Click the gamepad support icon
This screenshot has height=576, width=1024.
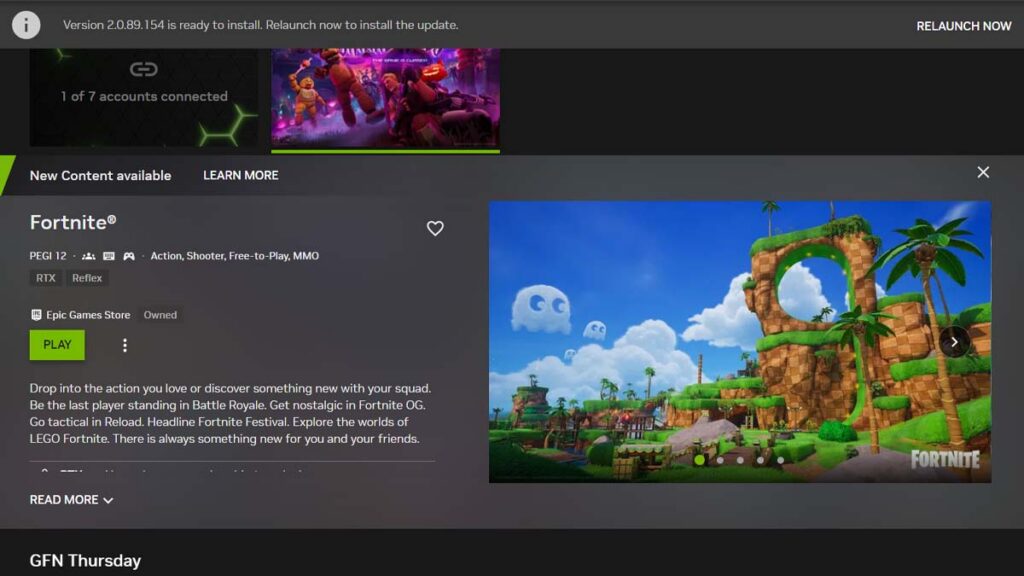tap(129, 256)
